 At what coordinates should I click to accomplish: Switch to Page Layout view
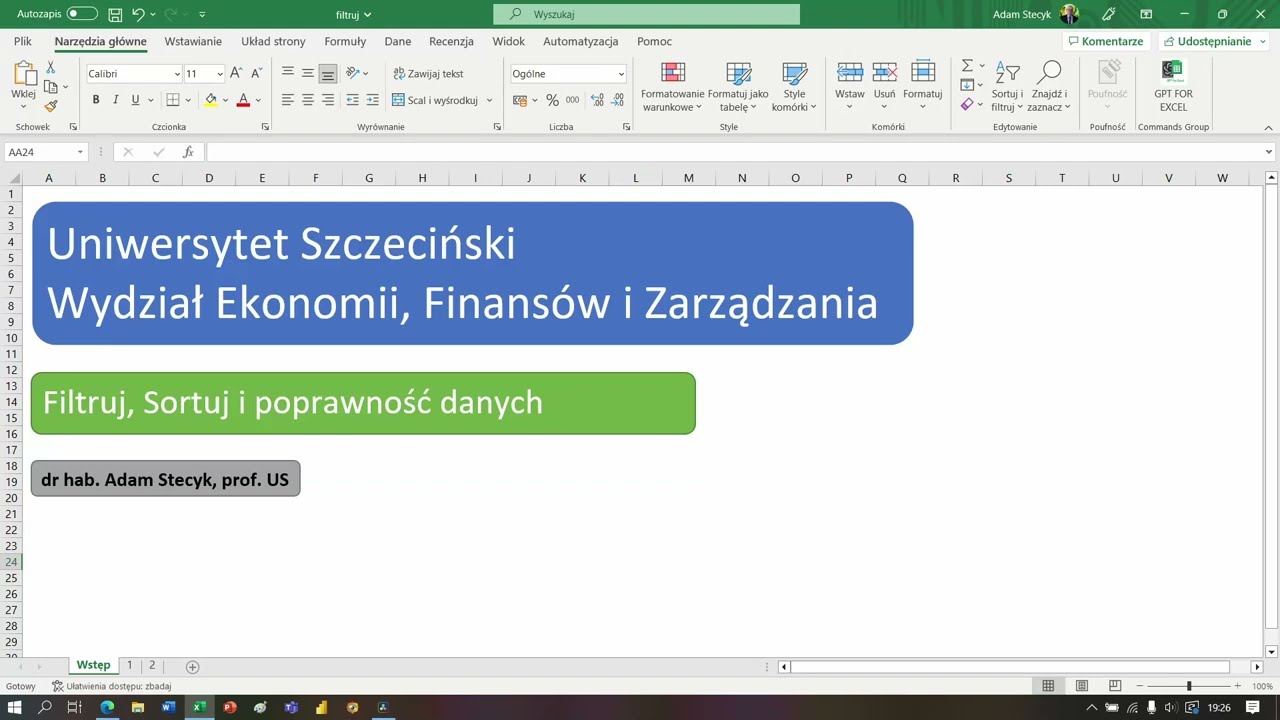(x=1082, y=686)
